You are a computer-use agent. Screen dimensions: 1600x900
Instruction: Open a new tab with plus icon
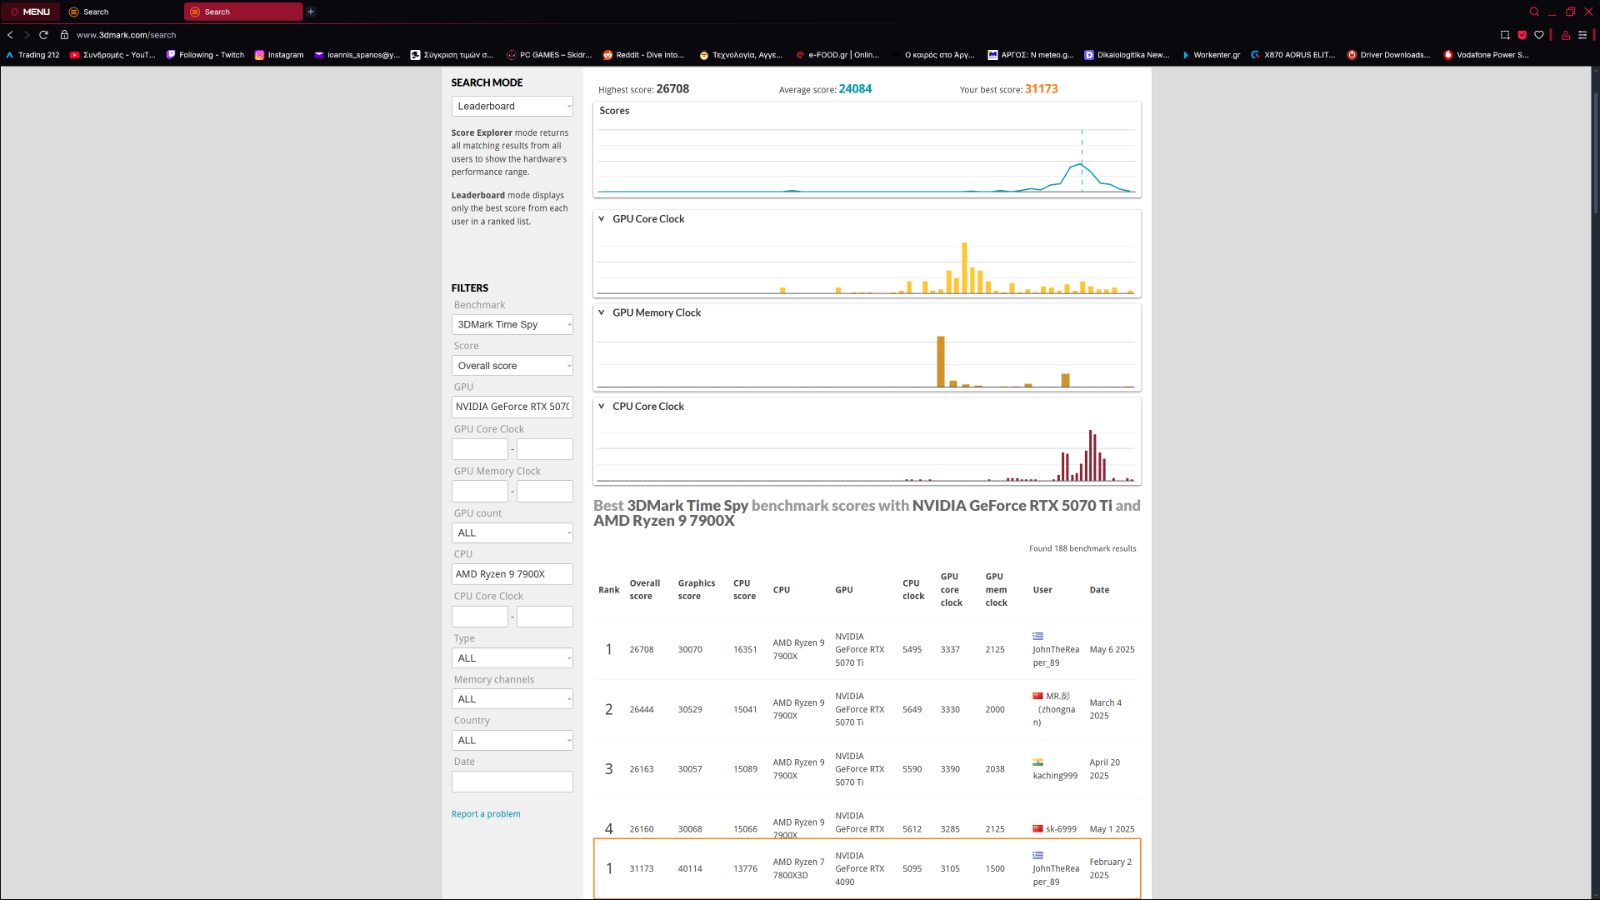tap(311, 12)
